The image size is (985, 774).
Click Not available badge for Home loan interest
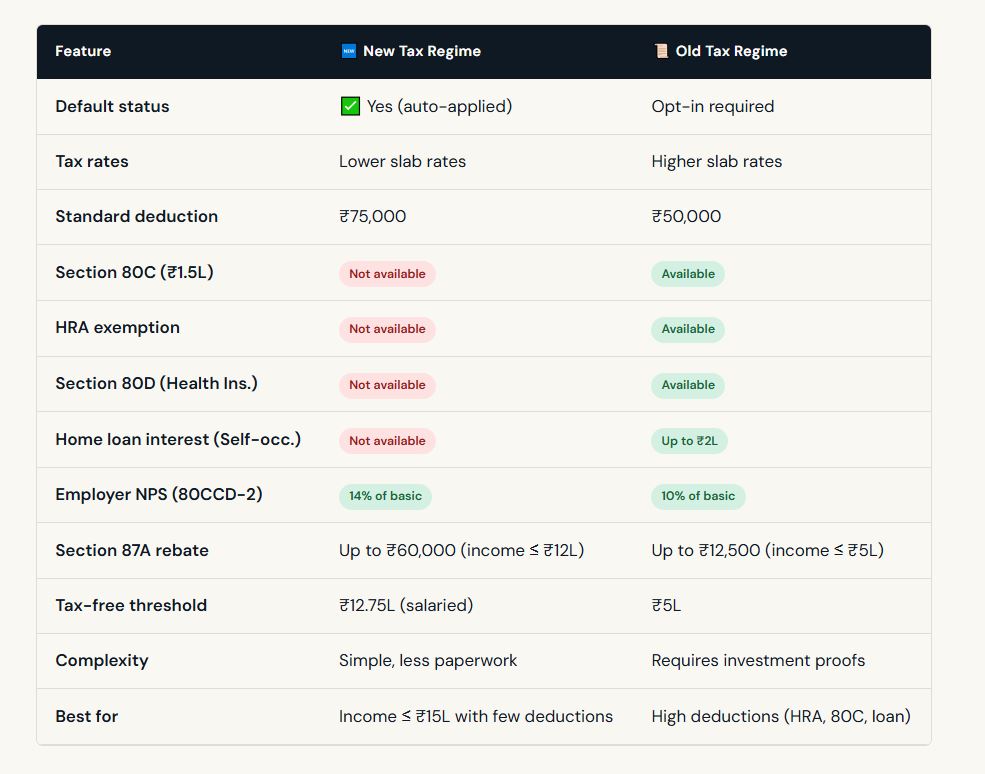[x=387, y=441]
